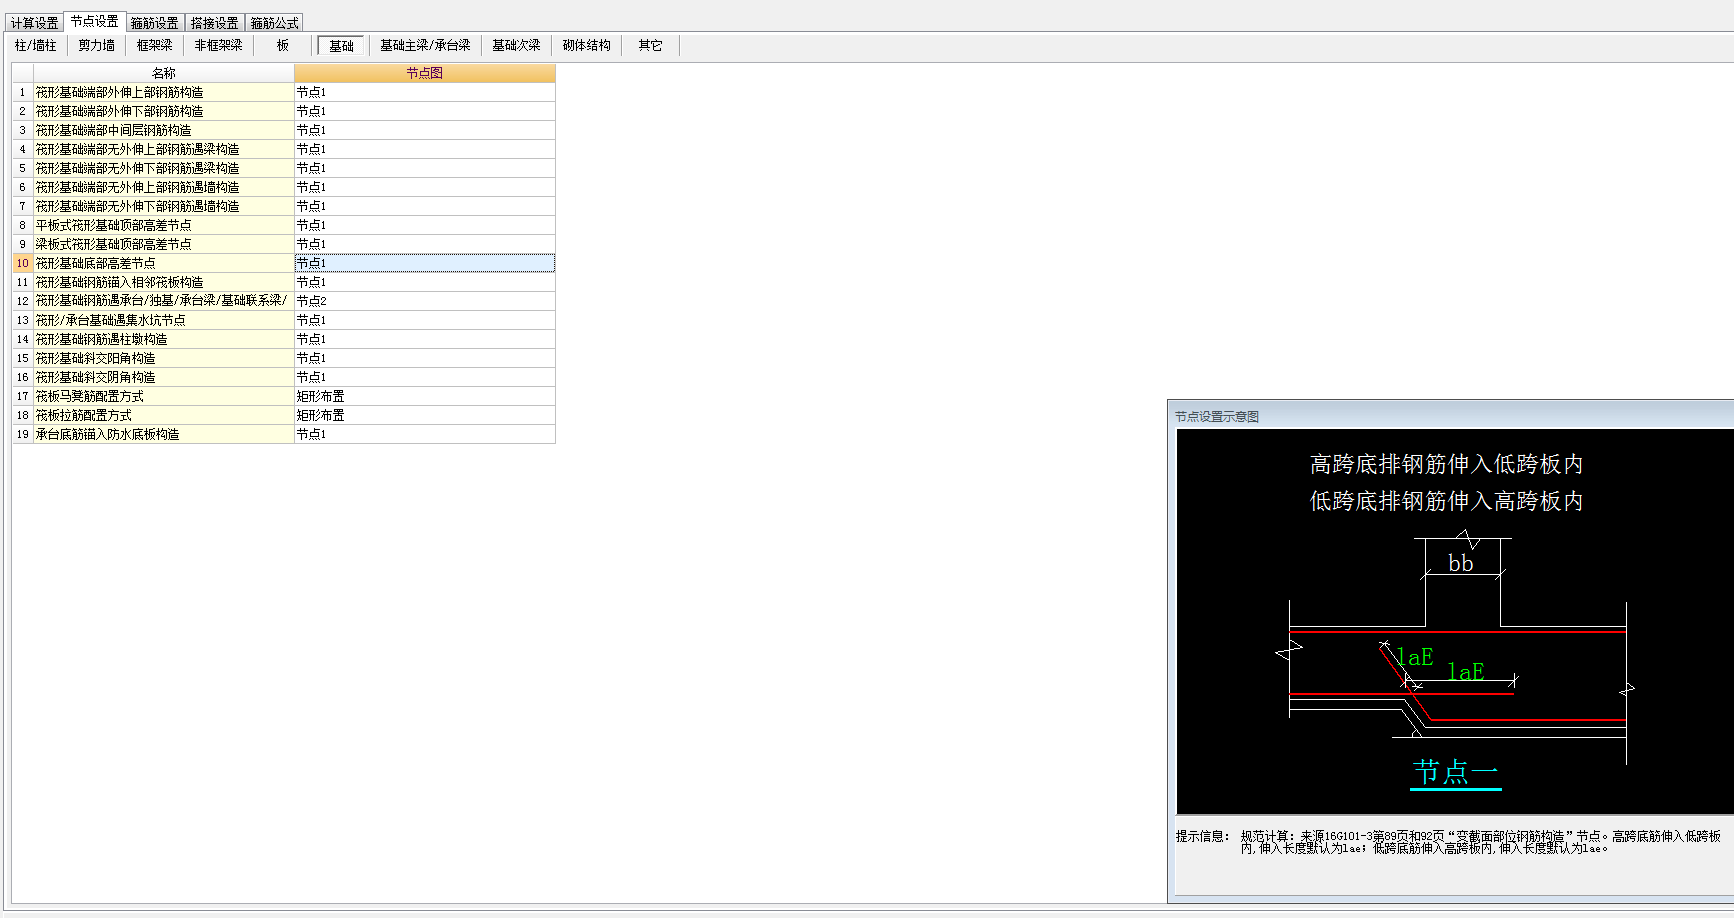Select row 平板式筏形基础顶部高差节点
The height and width of the screenshot is (918, 1734).
164,225
